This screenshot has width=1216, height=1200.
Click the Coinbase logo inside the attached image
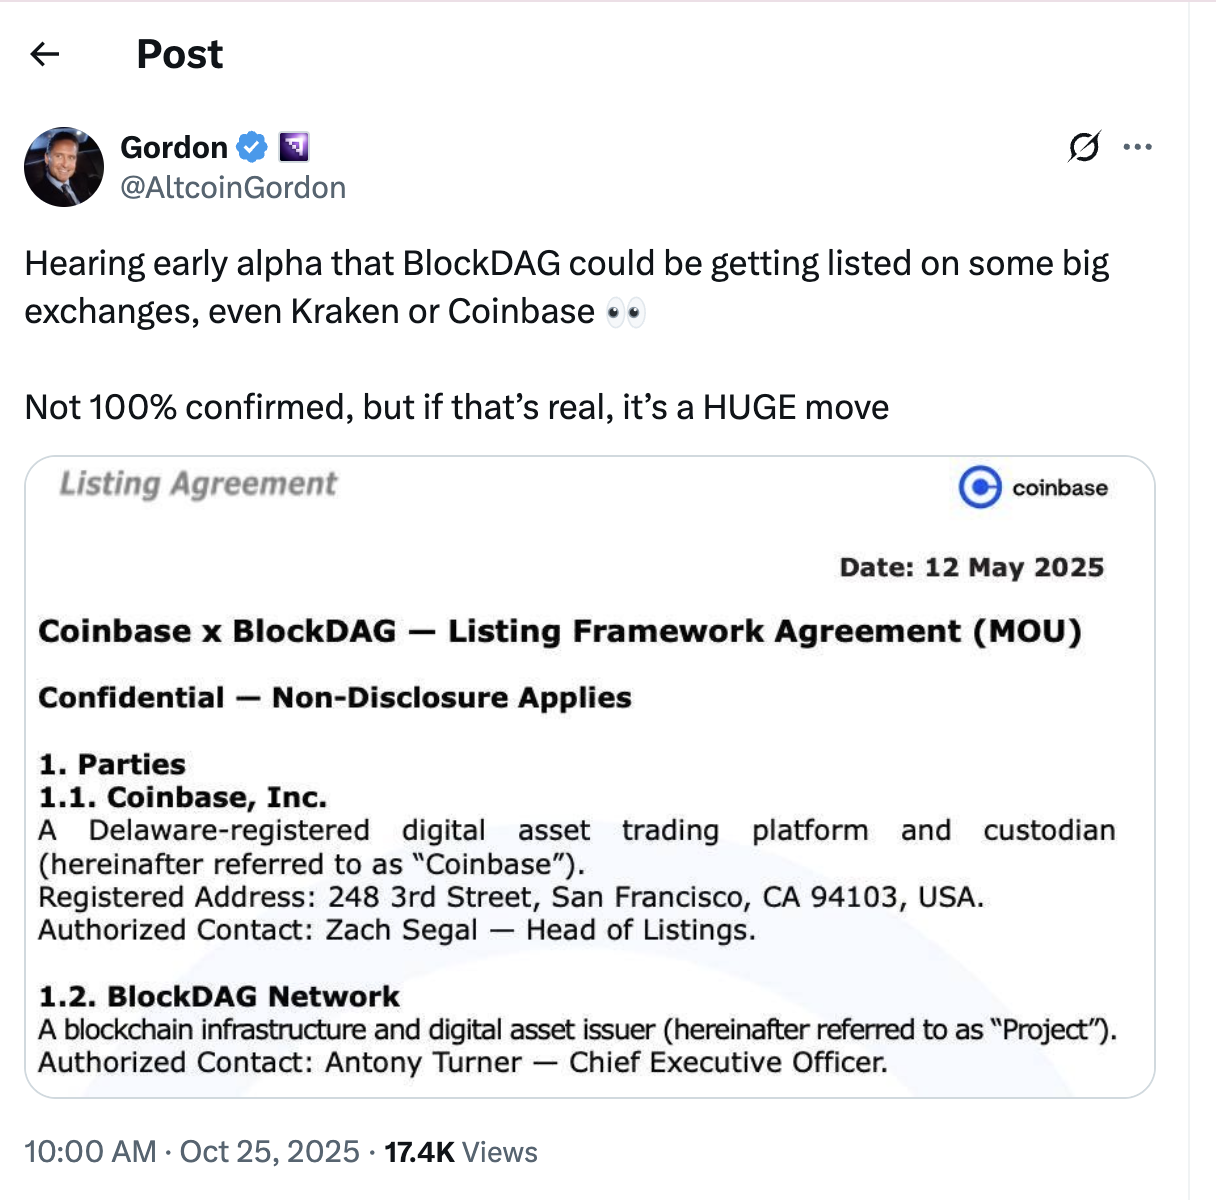tap(1033, 488)
